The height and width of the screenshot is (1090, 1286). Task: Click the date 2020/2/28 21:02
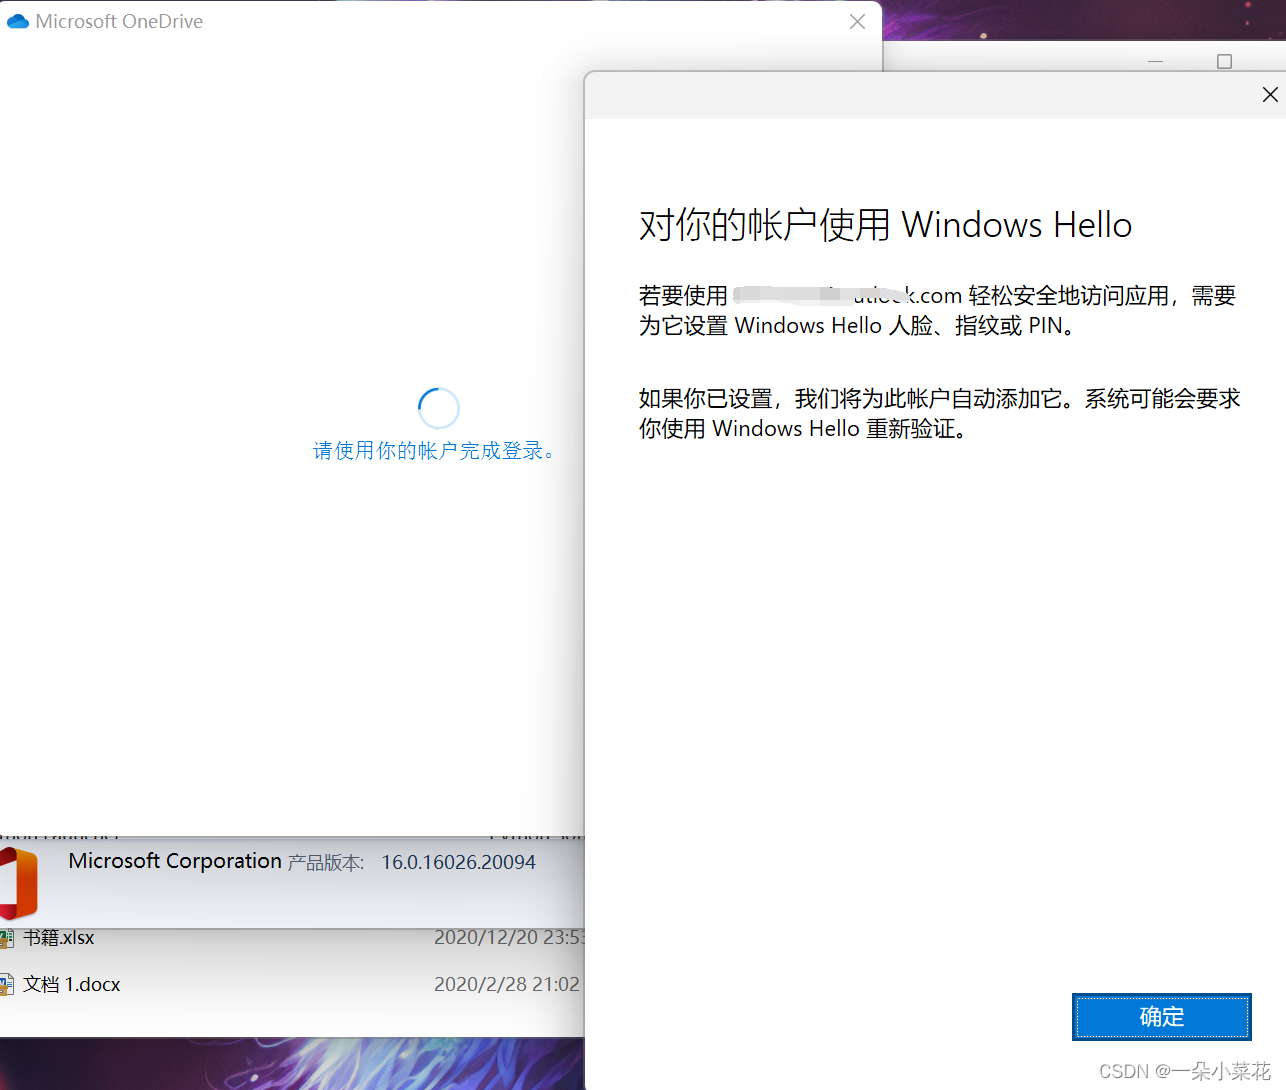pyautogui.click(x=507, y=985)
